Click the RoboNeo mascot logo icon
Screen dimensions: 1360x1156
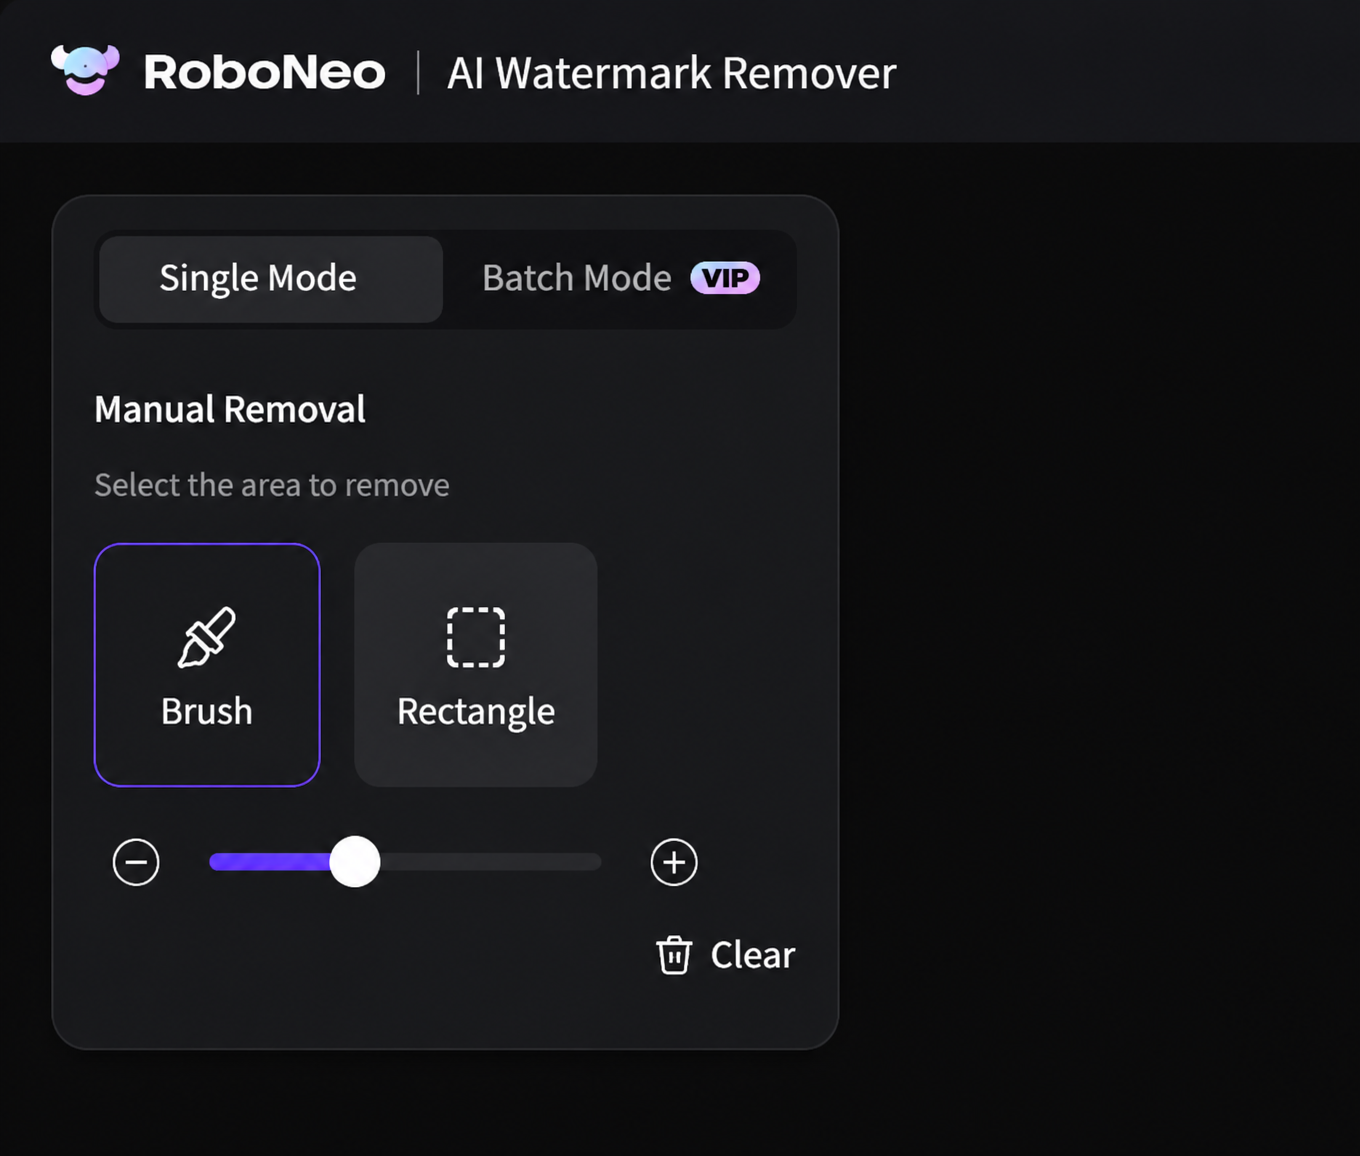pos(85,71)
